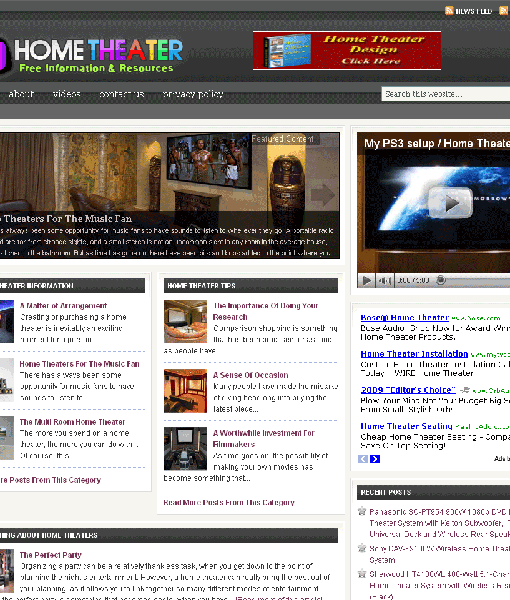Open the Contact Us page

pos(122,93)
